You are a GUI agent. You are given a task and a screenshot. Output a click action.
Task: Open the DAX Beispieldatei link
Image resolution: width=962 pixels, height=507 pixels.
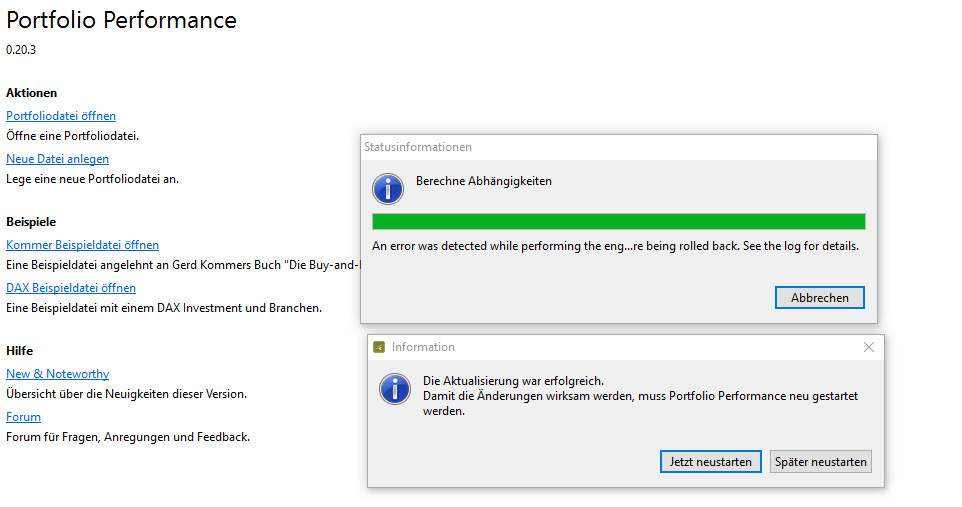pyautogui.click(x=71, y=287)
